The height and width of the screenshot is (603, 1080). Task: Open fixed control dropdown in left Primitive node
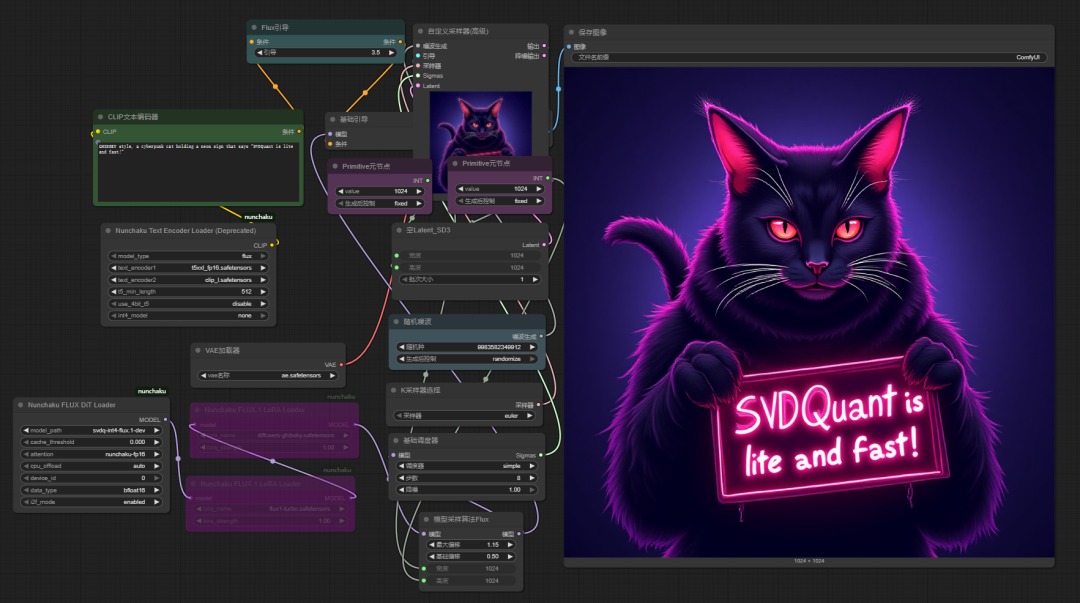click(380, 204)
